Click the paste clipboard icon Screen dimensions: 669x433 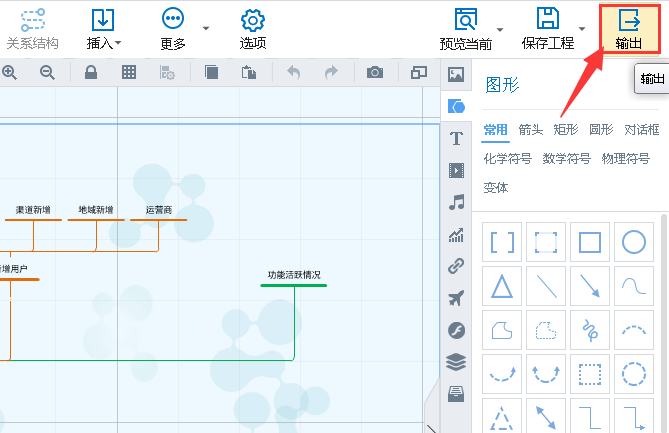(248, 73)
